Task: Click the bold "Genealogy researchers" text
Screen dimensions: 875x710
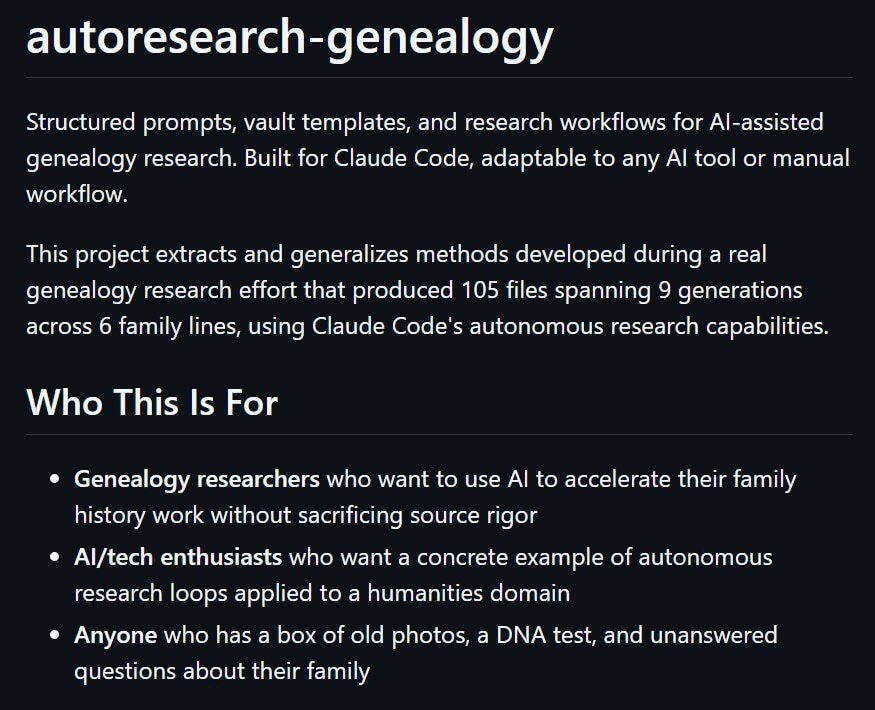Action: click(x=196, y=479)
